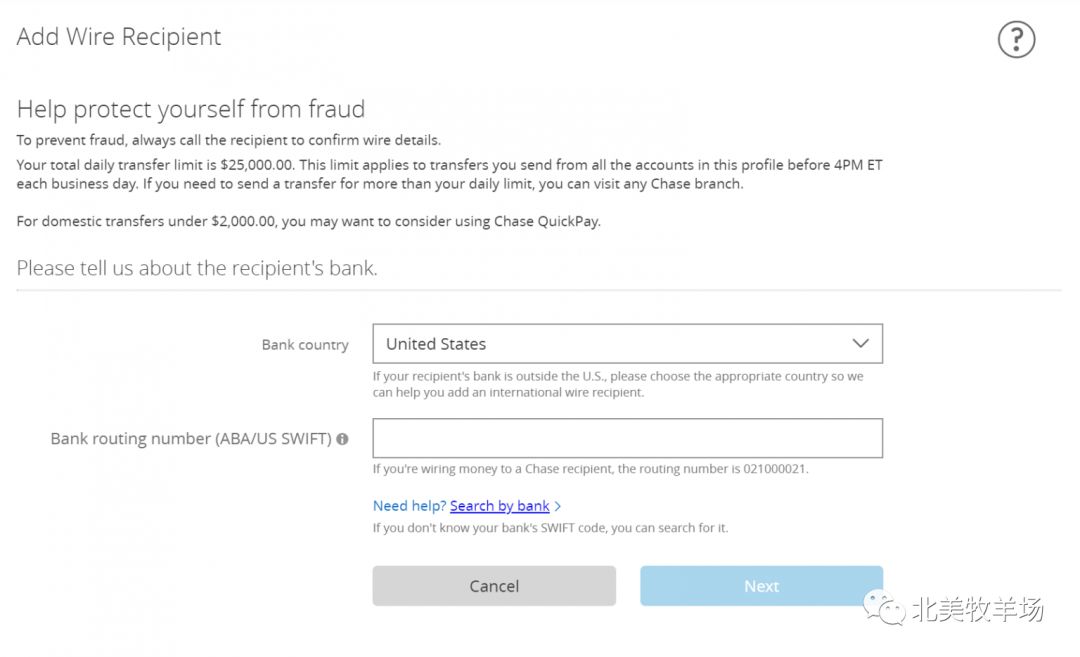Click the Need help? text
The height and width of the screenshot is (657, 1080).
[409, 506]
